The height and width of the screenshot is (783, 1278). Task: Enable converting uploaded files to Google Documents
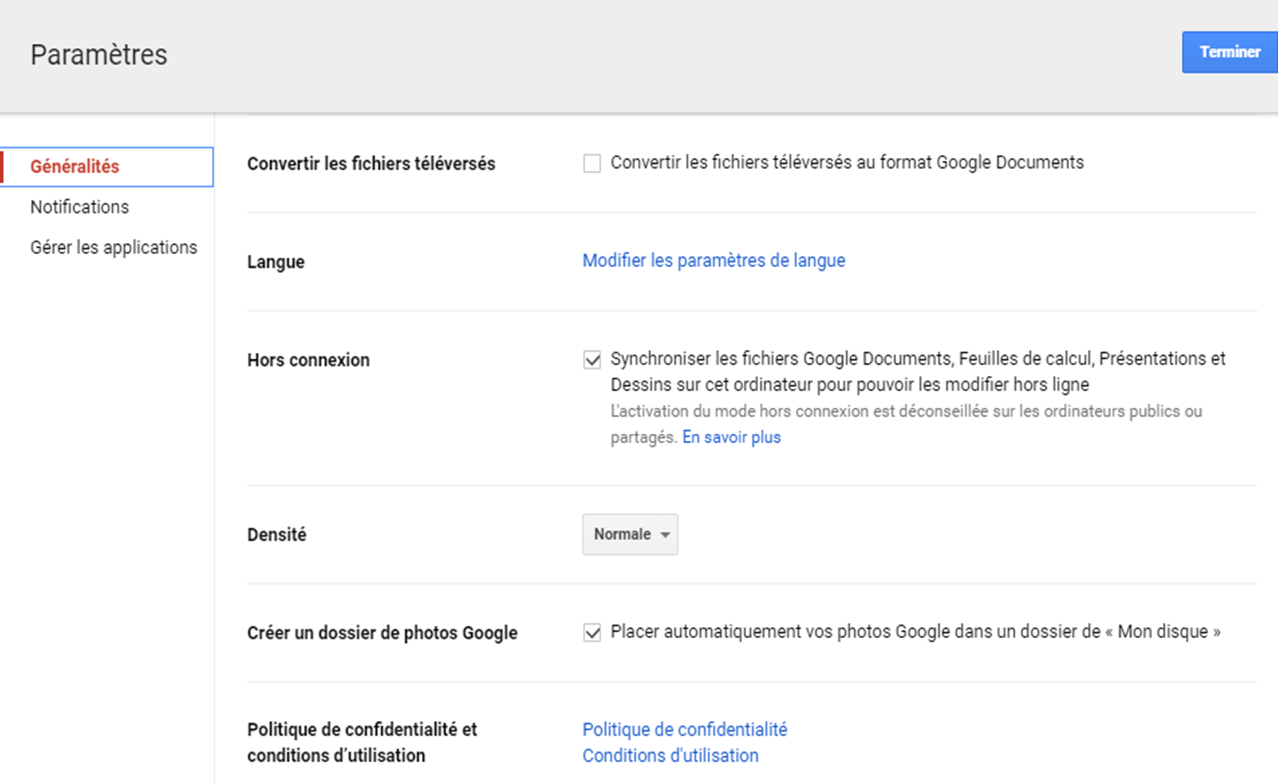[592, 163]
